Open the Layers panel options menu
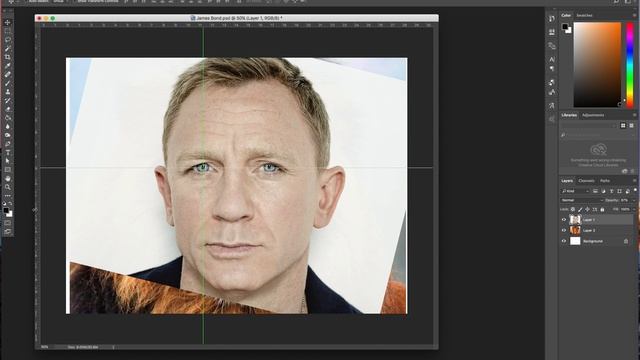Screen dimensions: 640x360 coord(634,180)
